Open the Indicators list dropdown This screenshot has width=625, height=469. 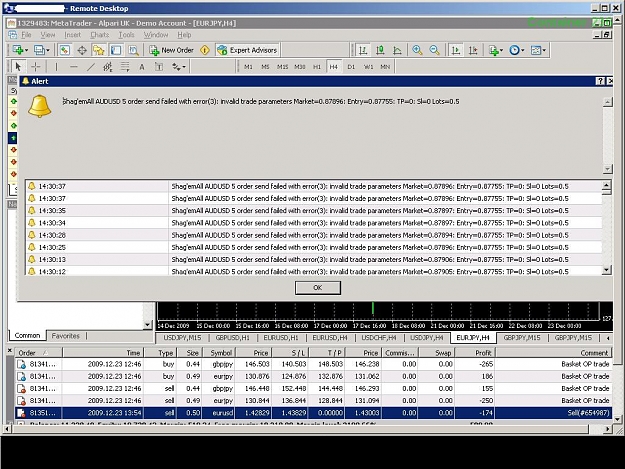point(496,50)
